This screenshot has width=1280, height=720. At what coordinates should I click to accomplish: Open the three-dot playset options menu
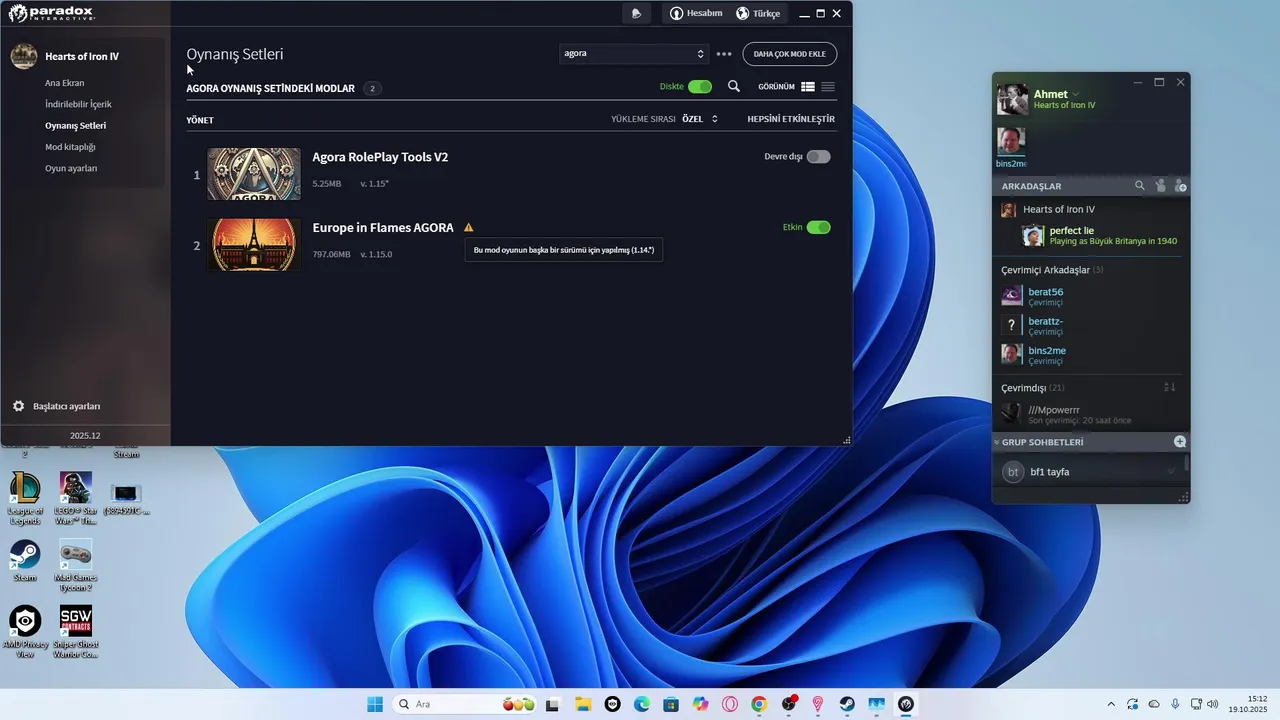tap(725, 54)
